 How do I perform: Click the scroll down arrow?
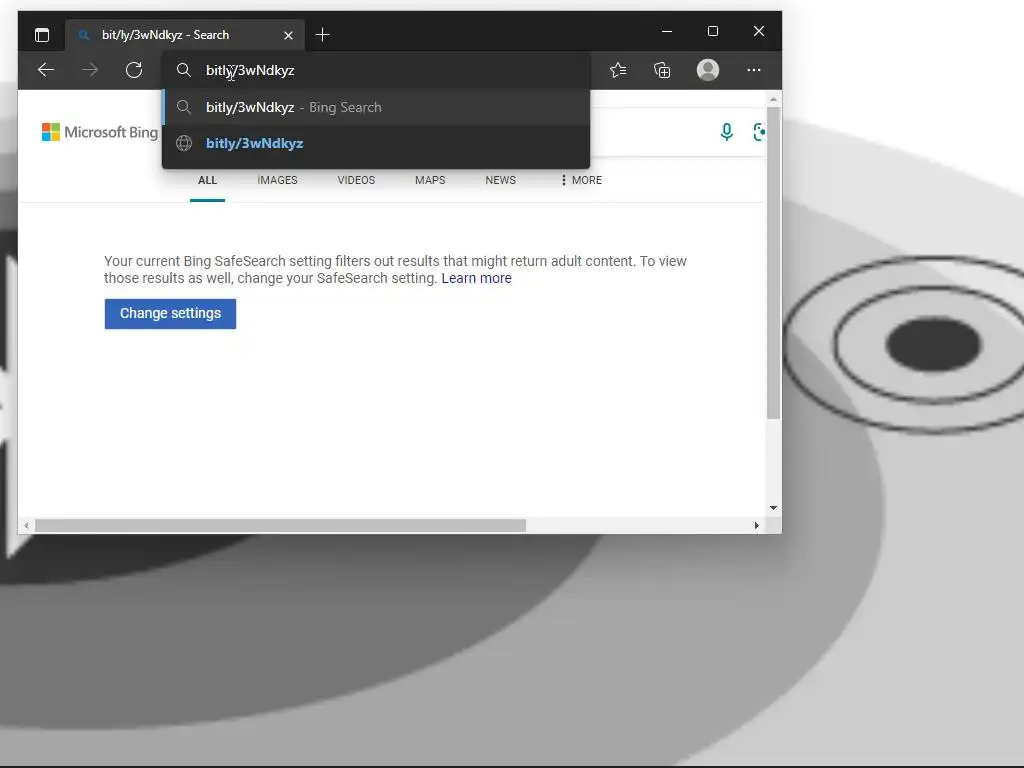(x=773, y=507)
